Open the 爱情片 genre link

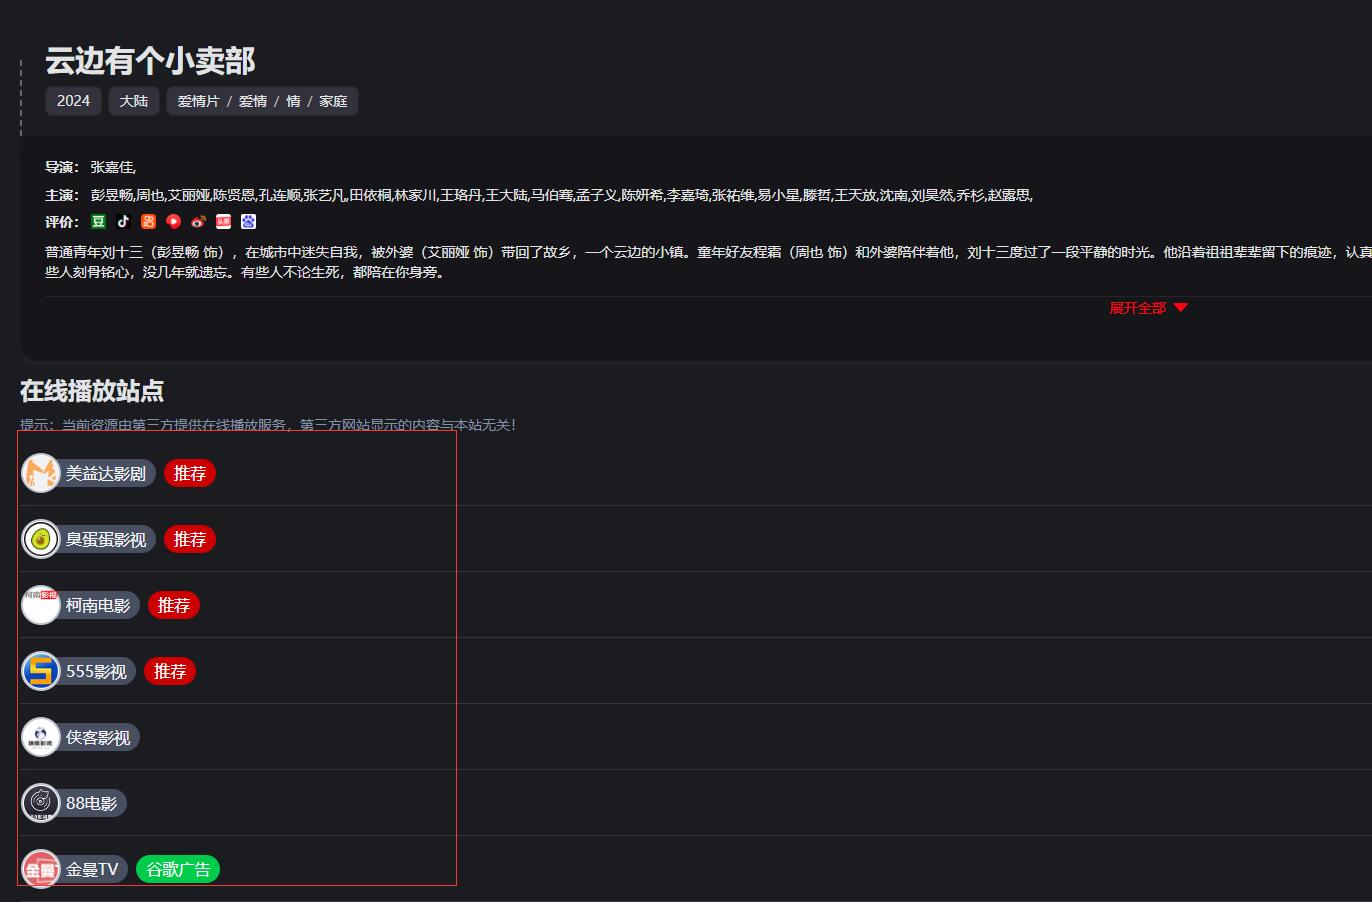click(198, 101)
